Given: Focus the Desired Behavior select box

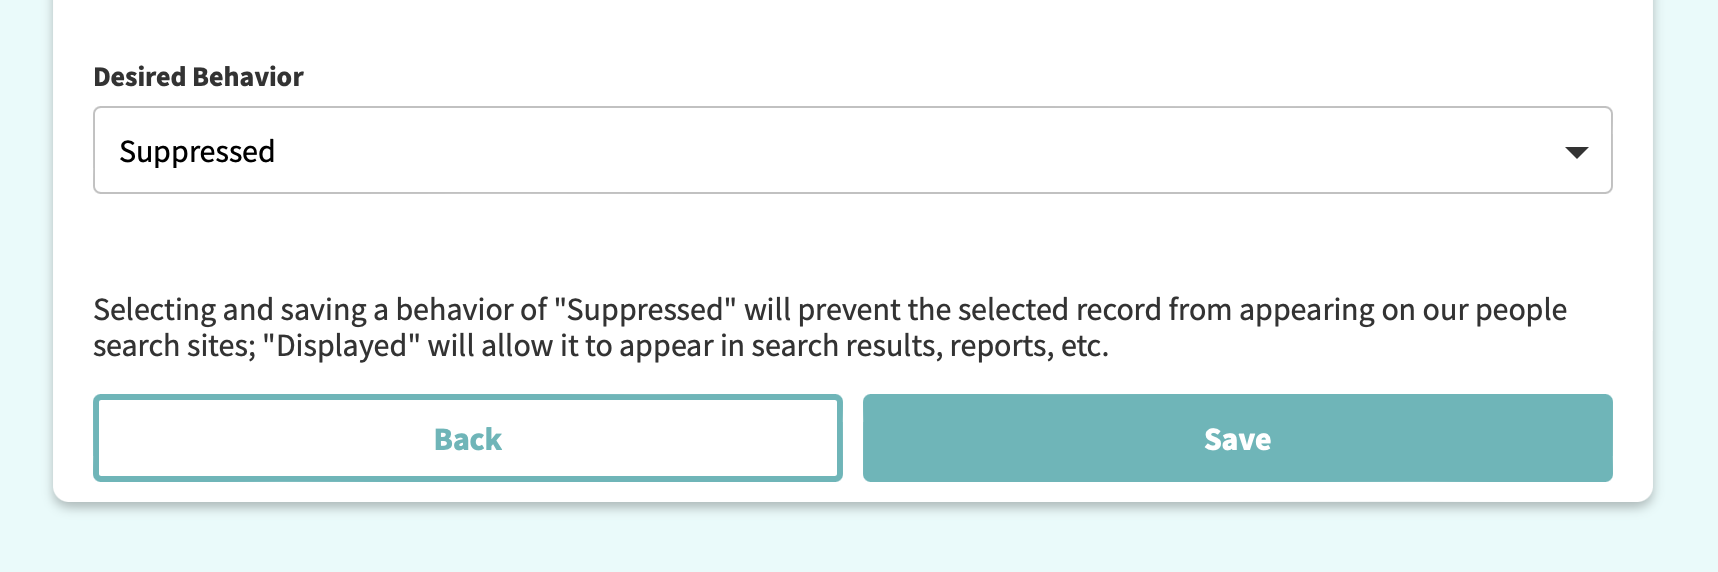Looking at the screenshot, I should (x=852, y=150).
